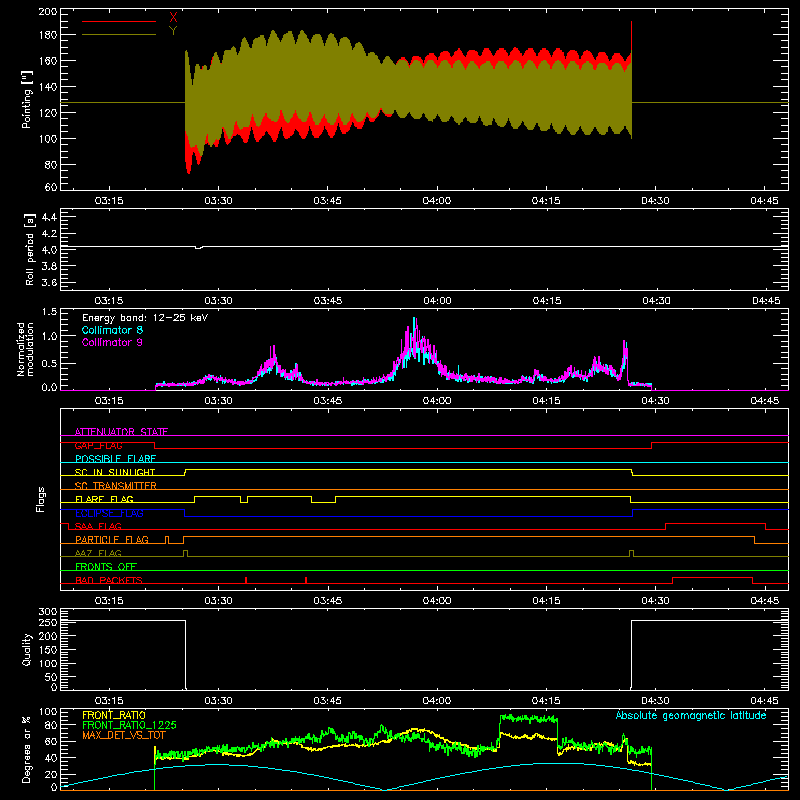Click the 'Degrees or %' axis title
The width and height of the screenshot is (800, 800).
pyautogui.click(x=26, y=749)
